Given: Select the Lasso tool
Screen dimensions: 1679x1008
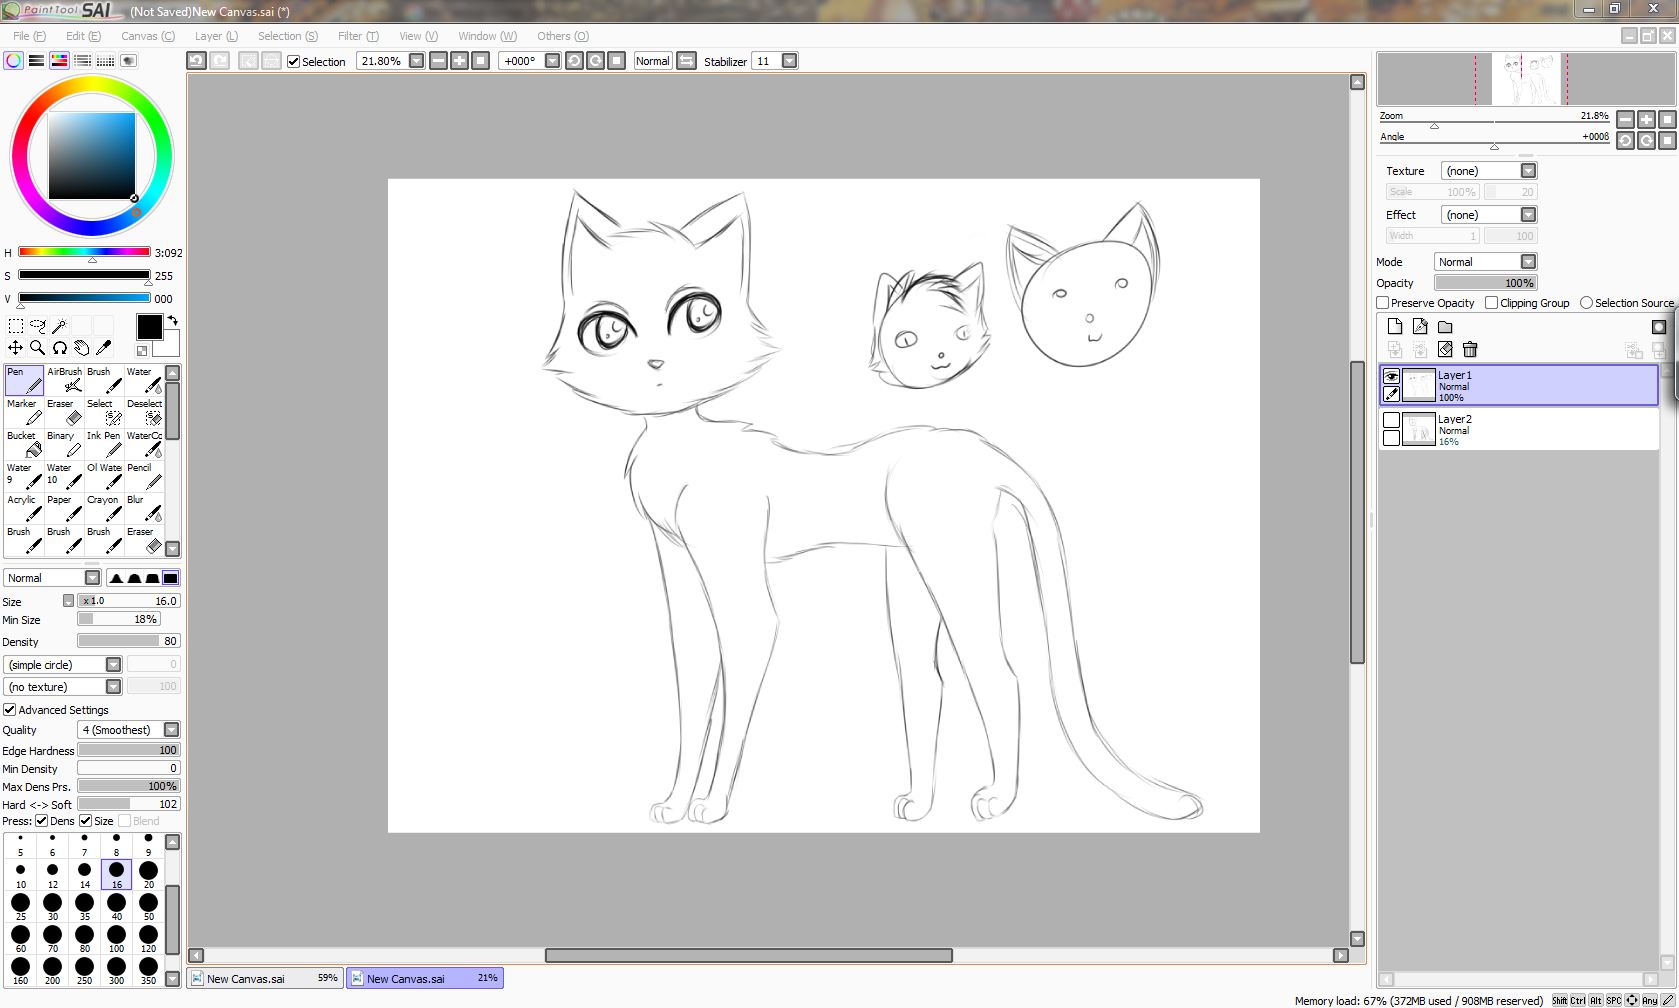Looking at the screenshot, I should [x=38, y=326].
